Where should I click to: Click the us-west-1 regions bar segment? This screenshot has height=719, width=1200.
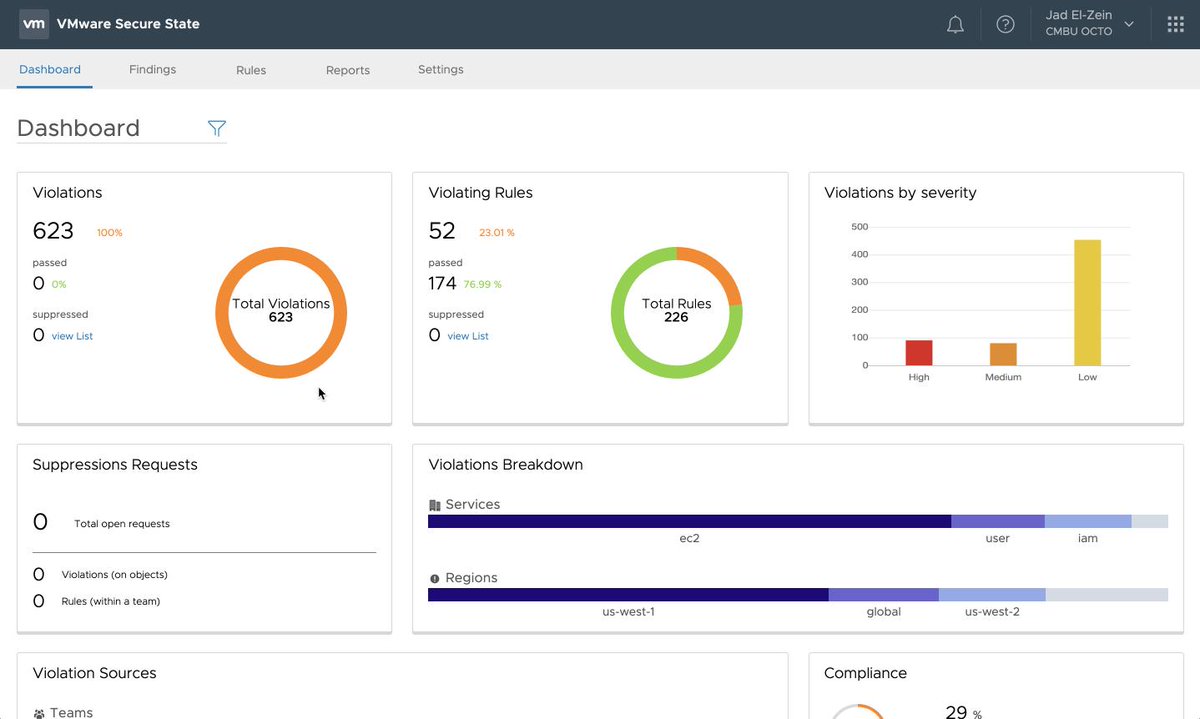click(628, 595)
